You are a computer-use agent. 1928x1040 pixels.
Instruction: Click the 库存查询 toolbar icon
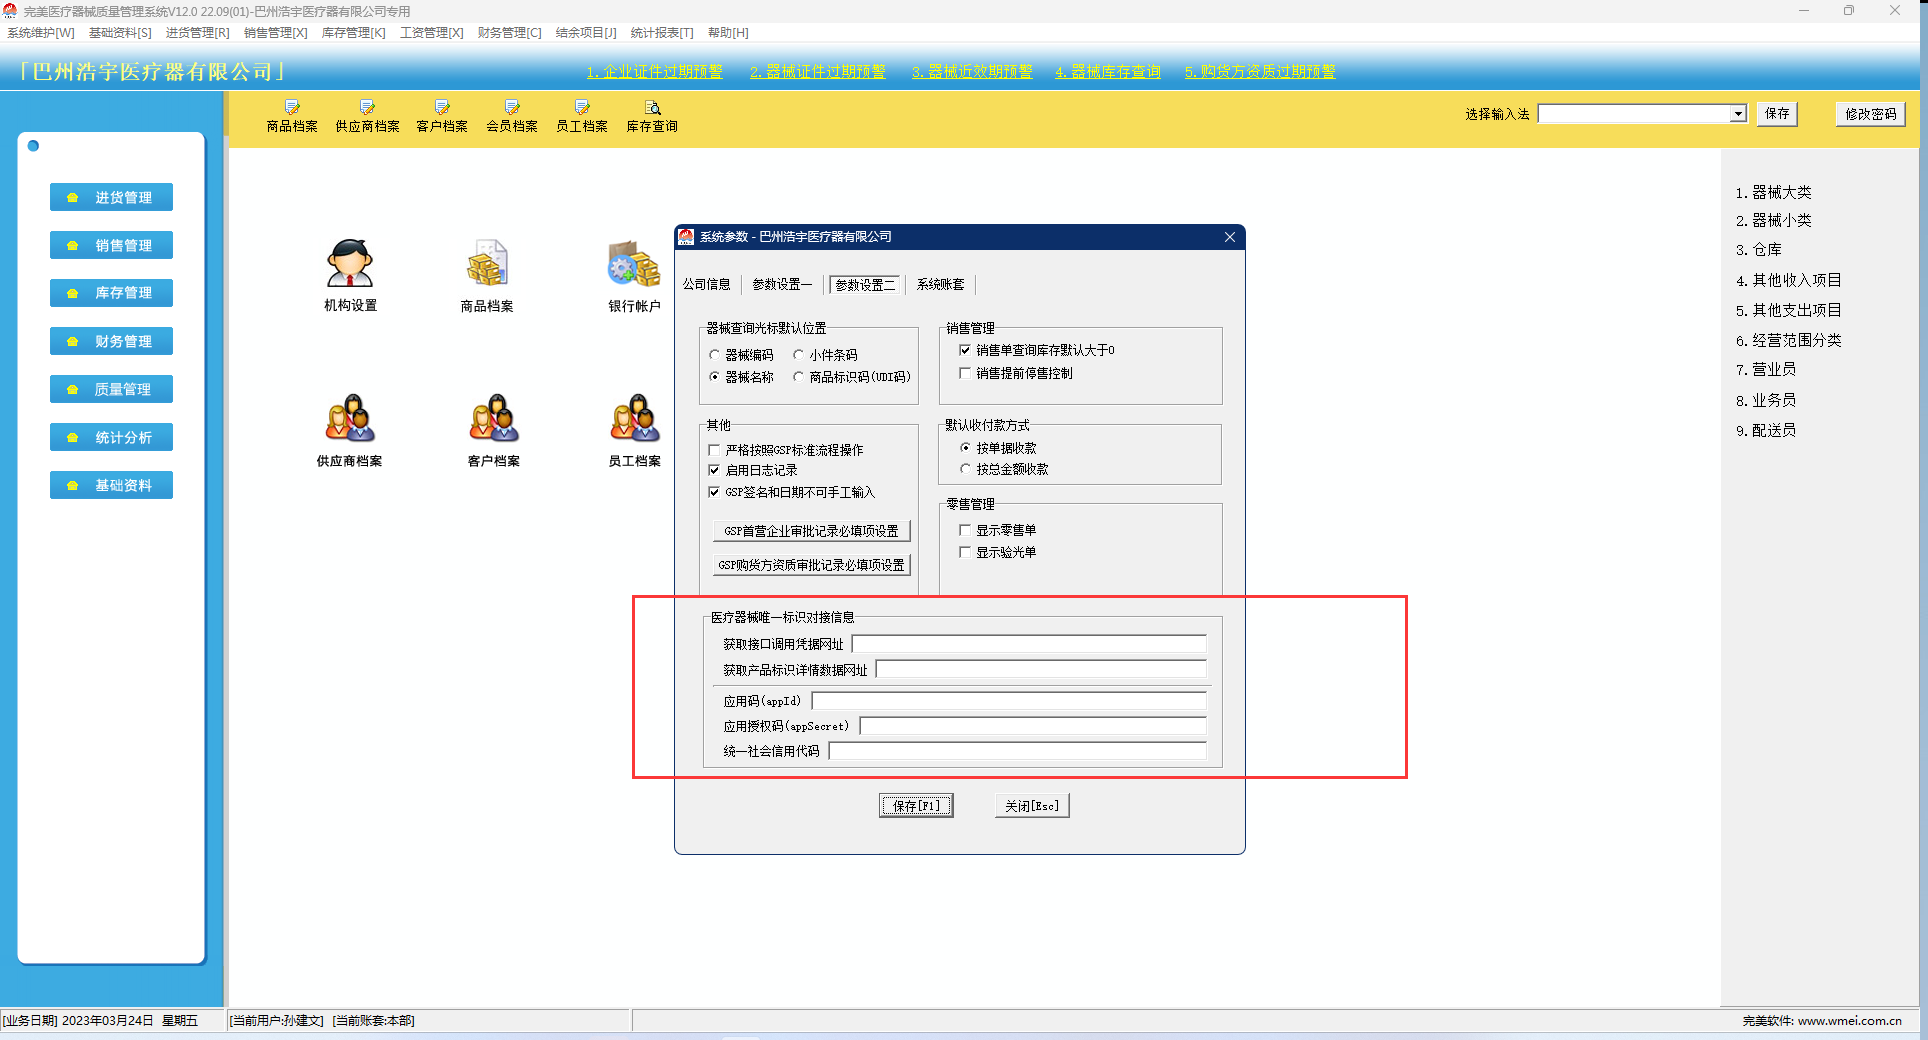652,116
